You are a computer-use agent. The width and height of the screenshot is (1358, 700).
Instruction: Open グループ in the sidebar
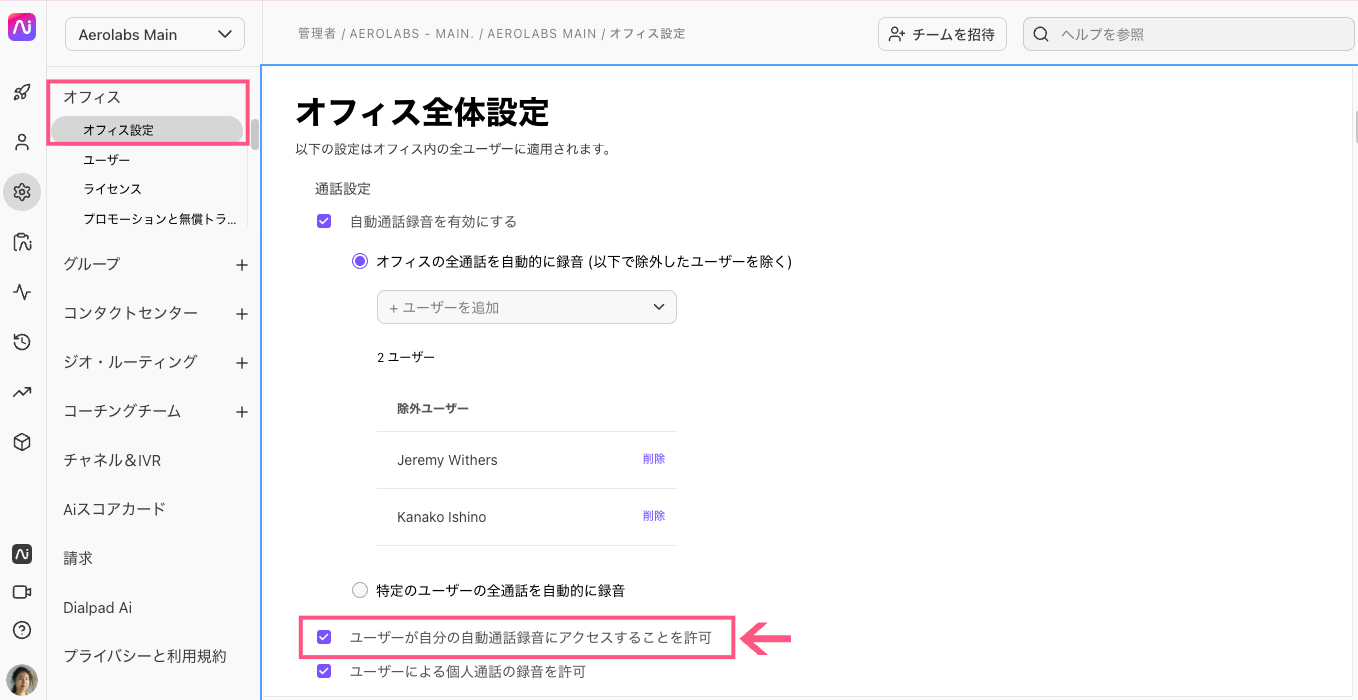[x=91, y=264]
